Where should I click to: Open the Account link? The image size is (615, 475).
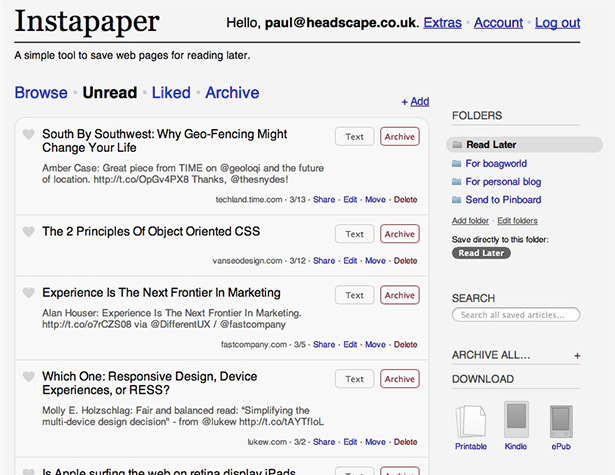click(x=499, y=23)
